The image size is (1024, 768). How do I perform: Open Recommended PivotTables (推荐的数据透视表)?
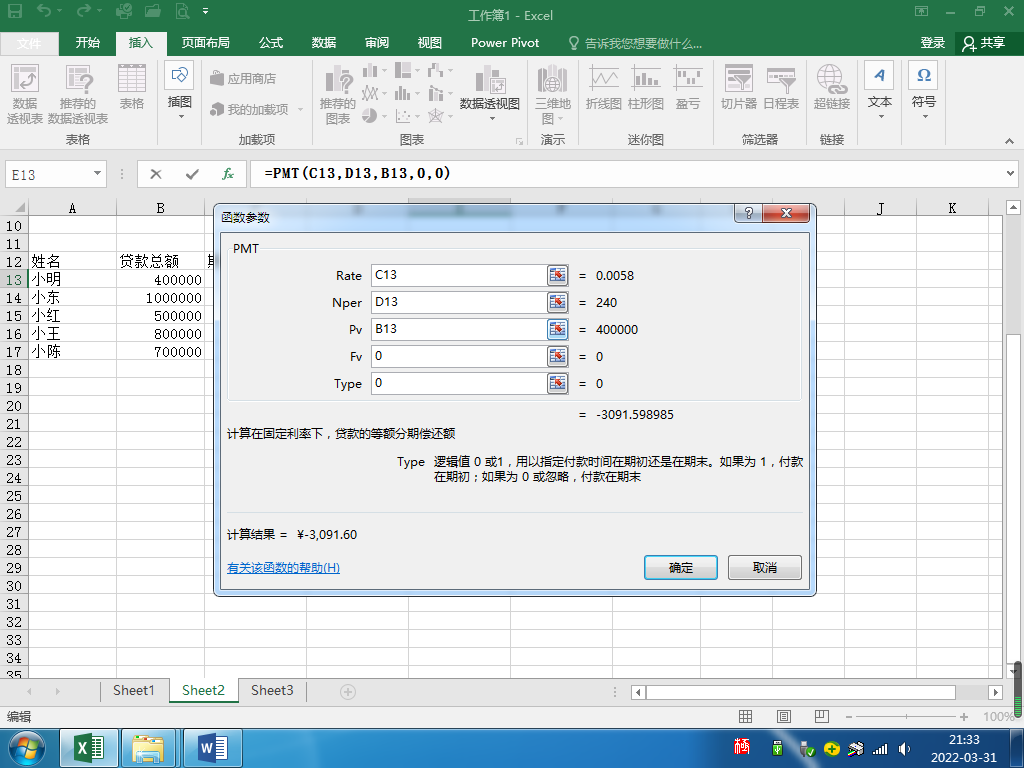pyautogui.click(x=78, y=94)
